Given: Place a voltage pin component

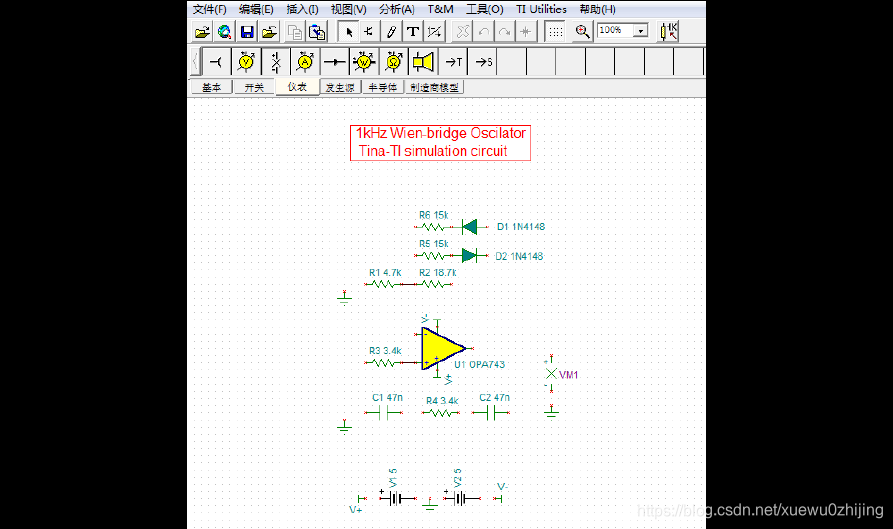Looking at the screenshot, I should 216,61.
